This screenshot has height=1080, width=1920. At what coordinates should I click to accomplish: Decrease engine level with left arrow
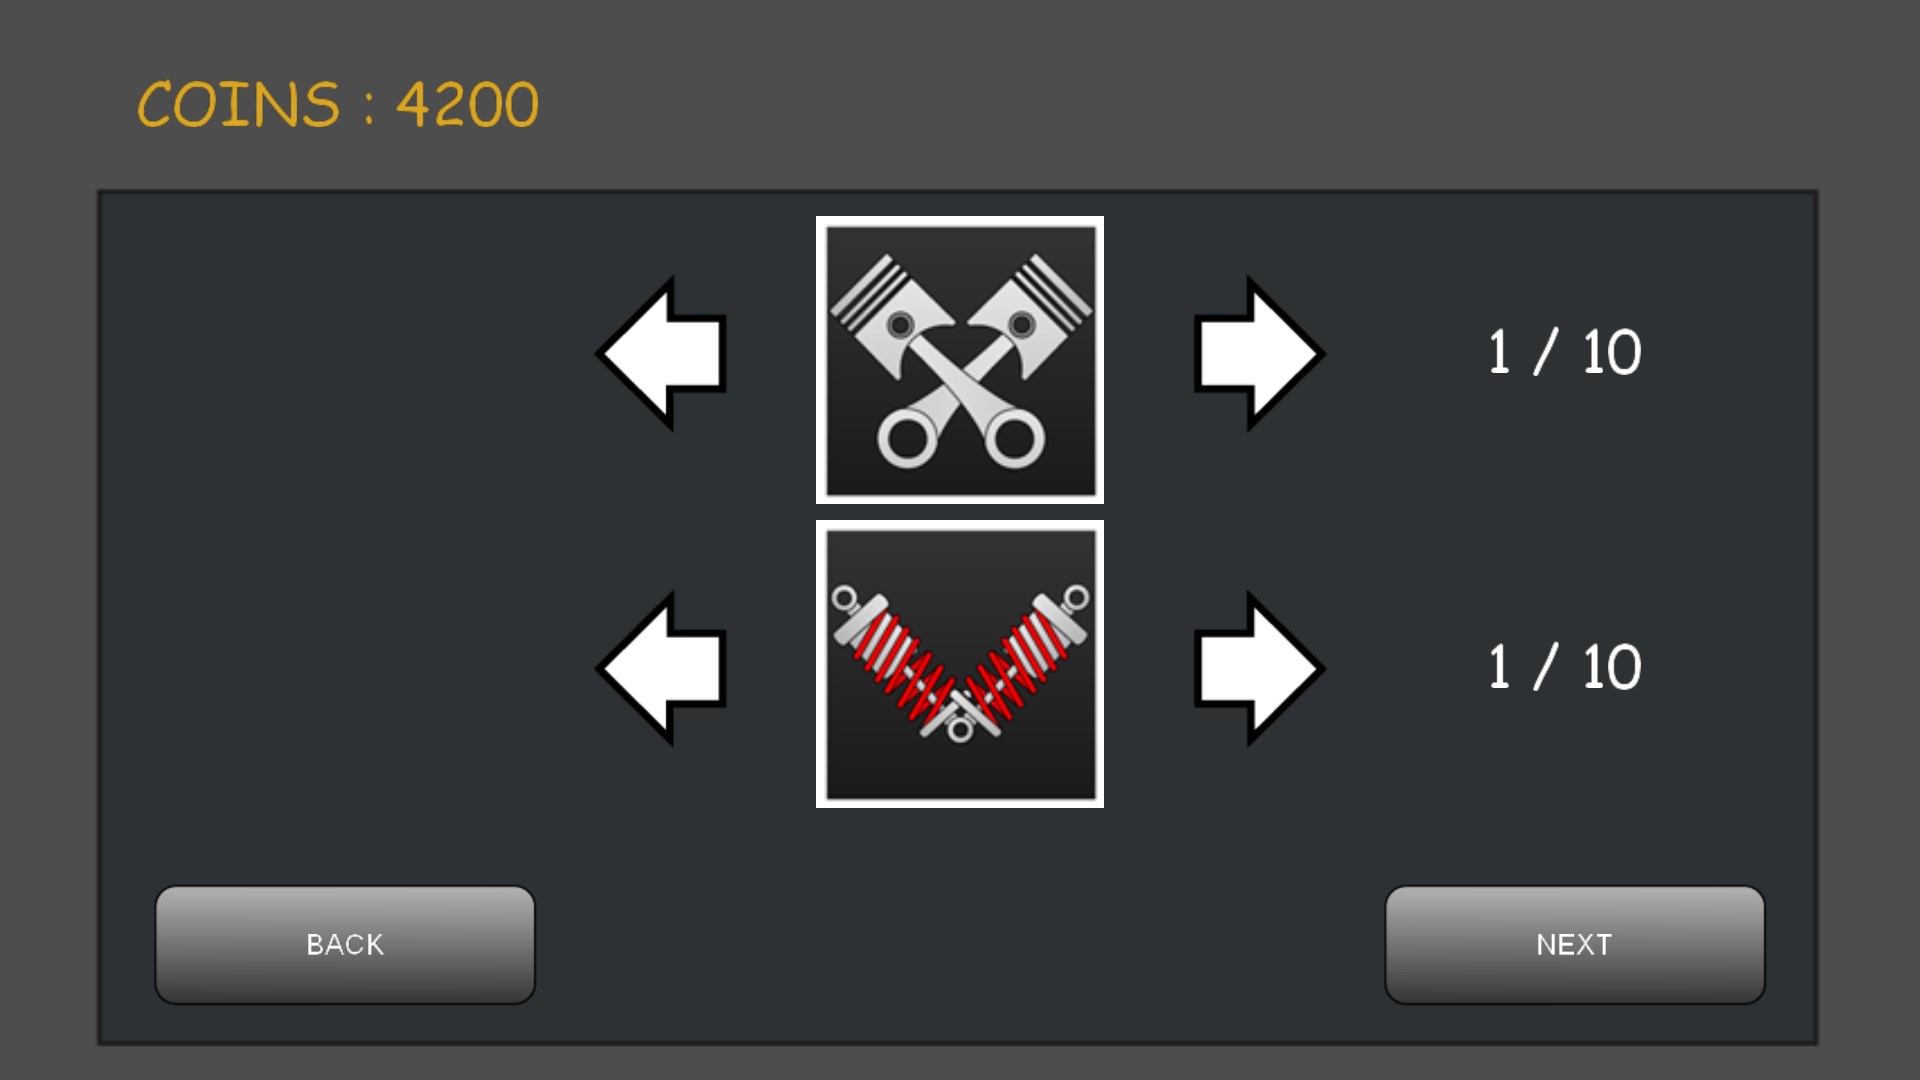660,353
